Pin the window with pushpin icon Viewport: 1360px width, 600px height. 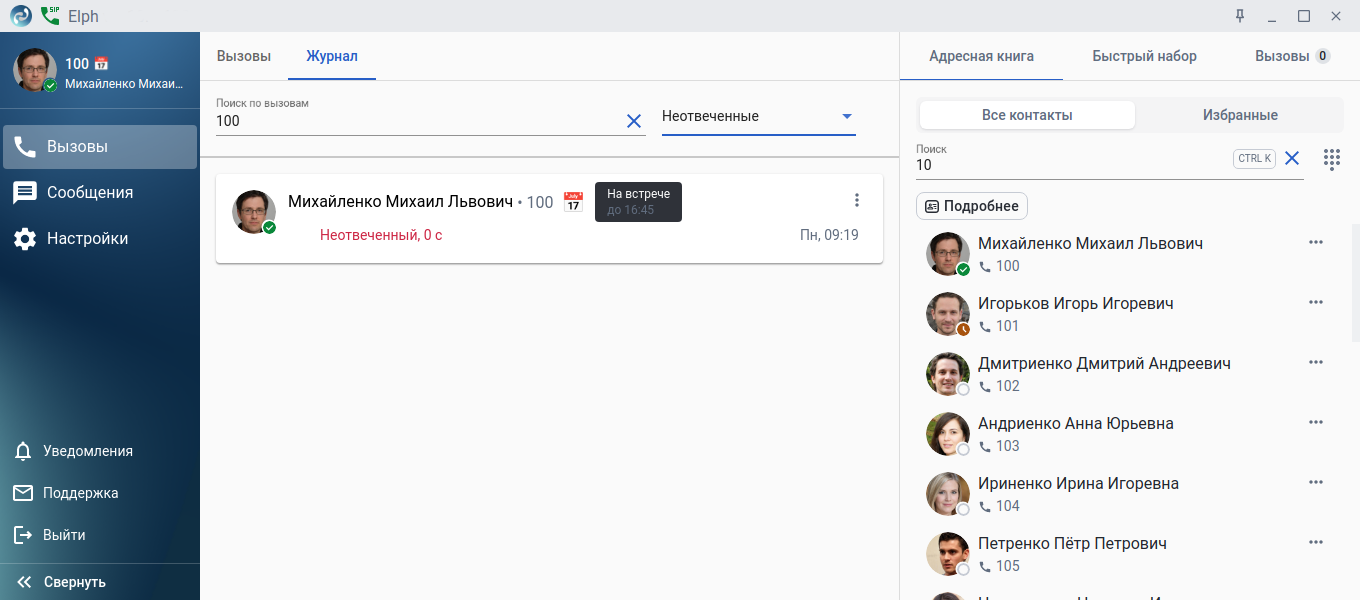tap(1240, 16)
